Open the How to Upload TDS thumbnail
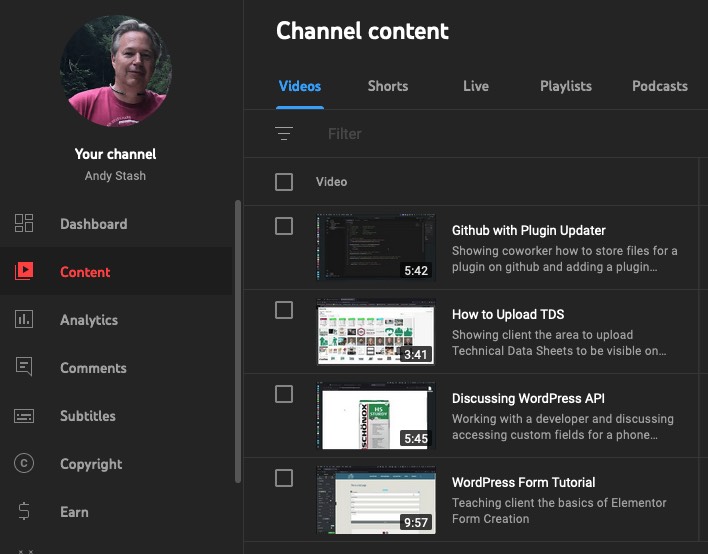Screen dimensions: 708x554 pos(376,332)
